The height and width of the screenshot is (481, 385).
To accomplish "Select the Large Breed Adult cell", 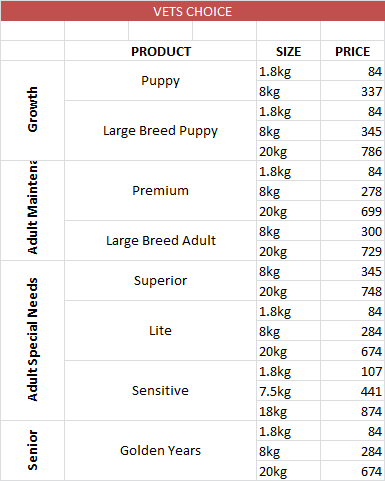I will (x=161, y=241).
